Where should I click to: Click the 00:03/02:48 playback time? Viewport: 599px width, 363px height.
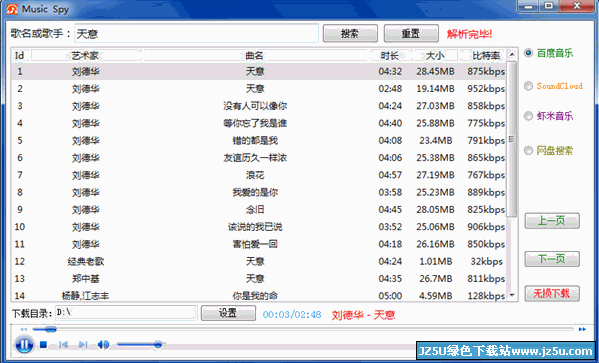[292, 314]
